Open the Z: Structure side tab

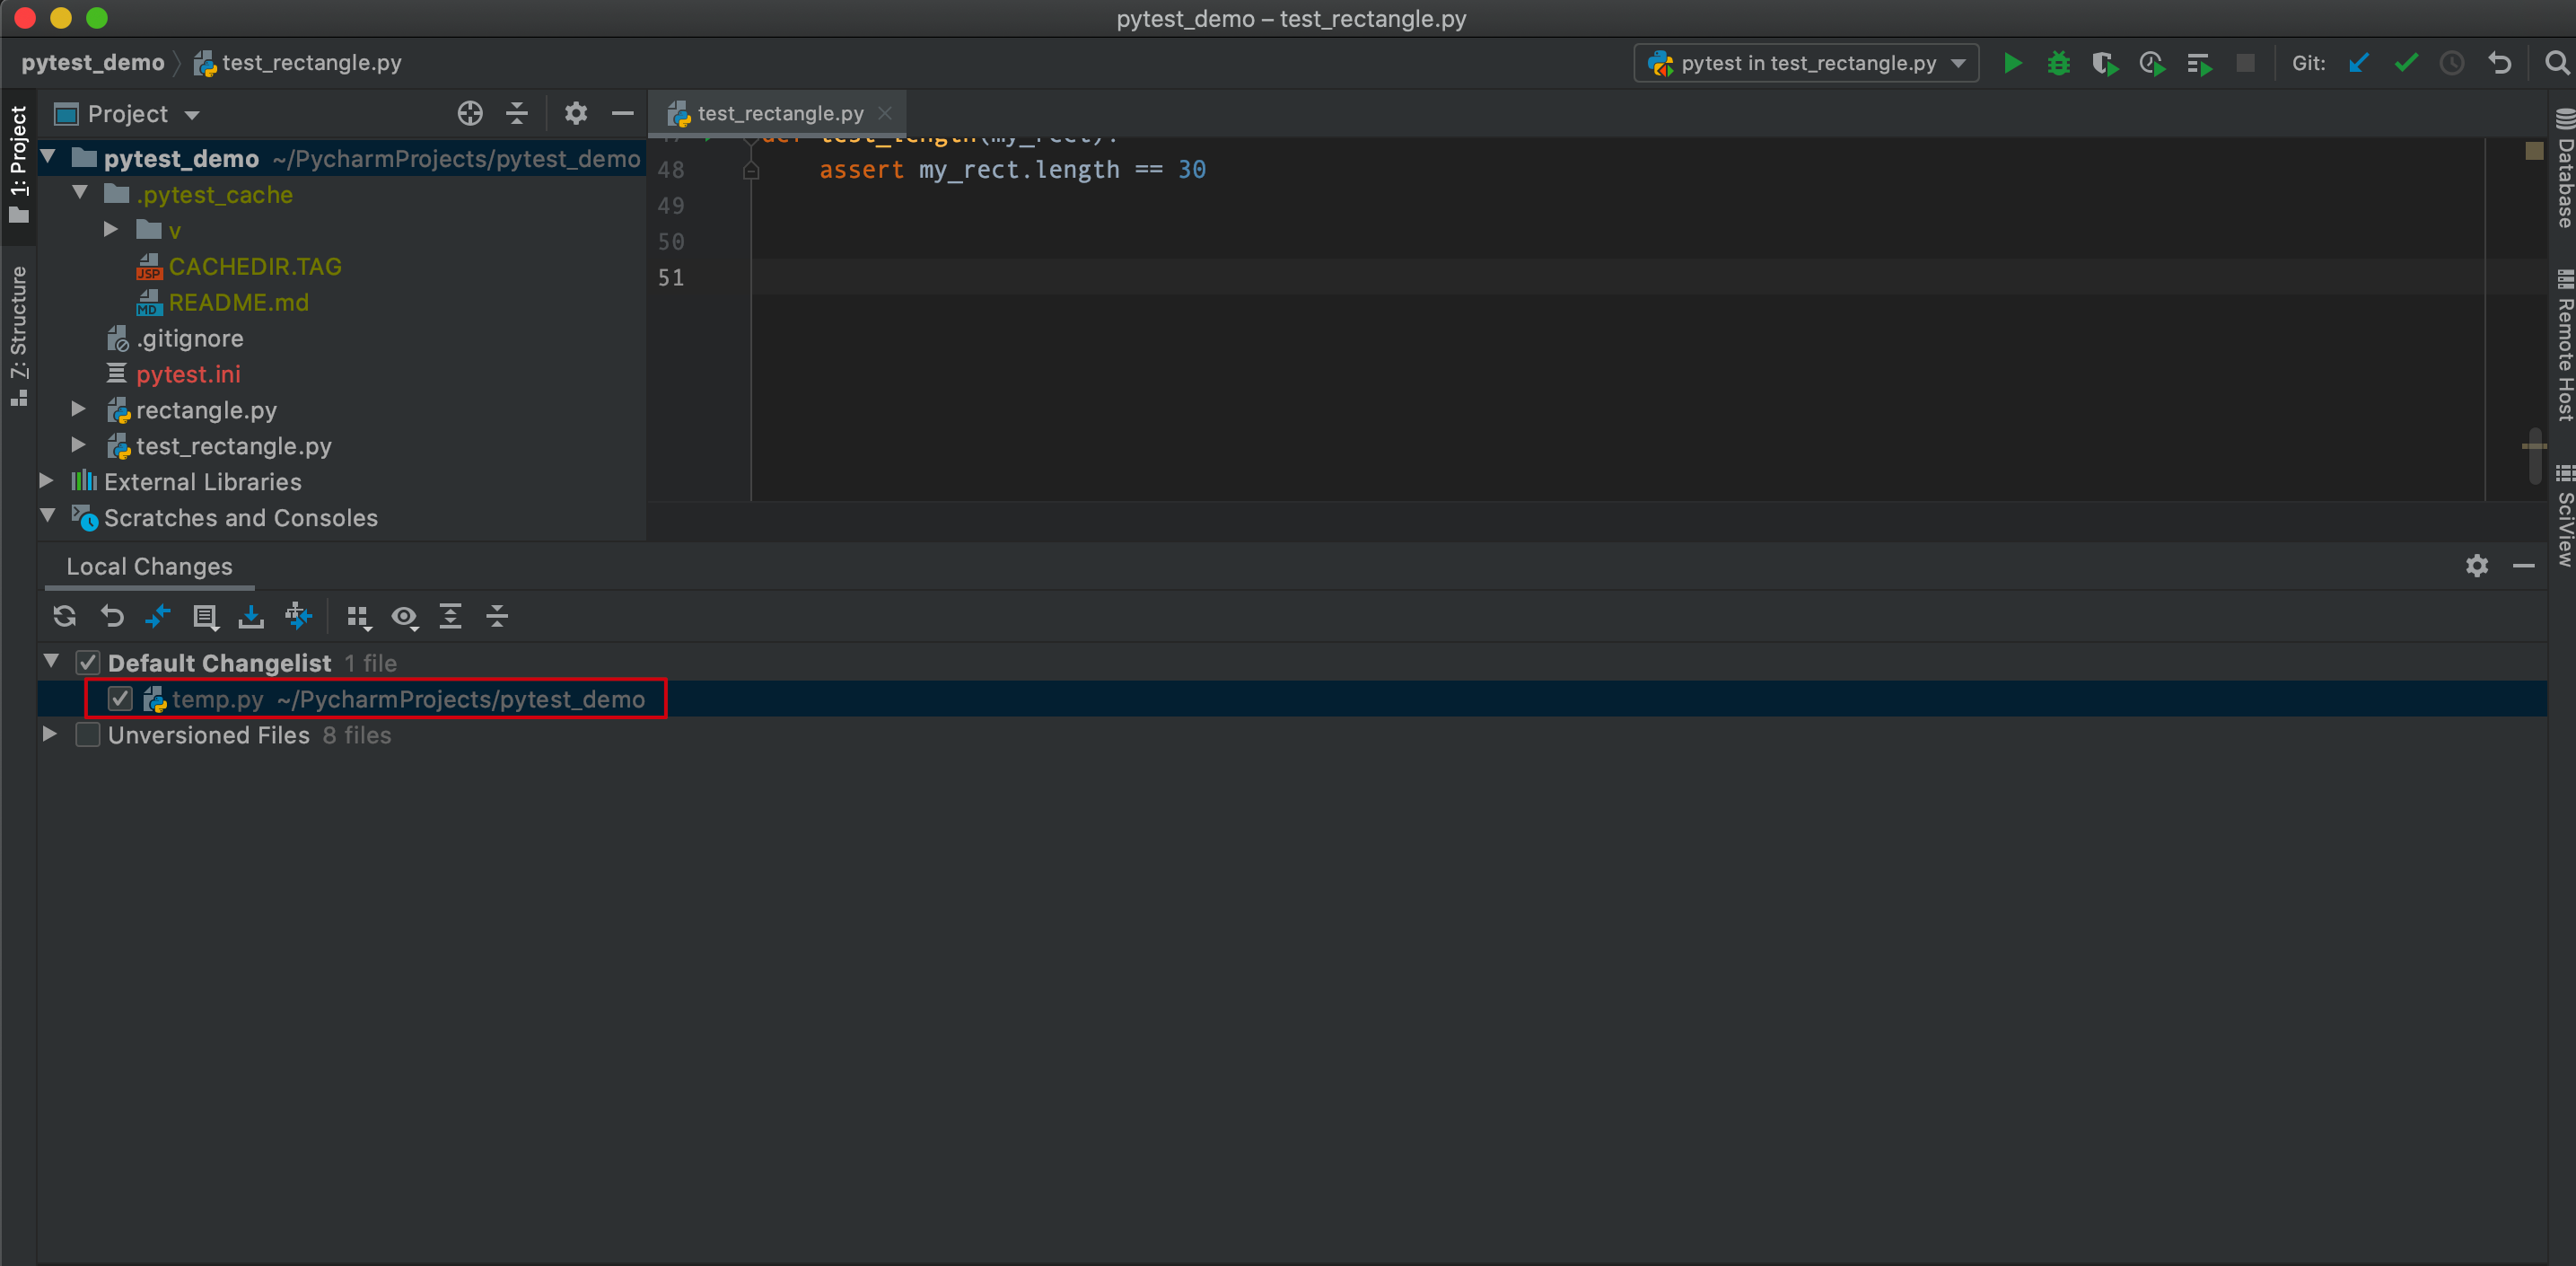click(18, 336)
